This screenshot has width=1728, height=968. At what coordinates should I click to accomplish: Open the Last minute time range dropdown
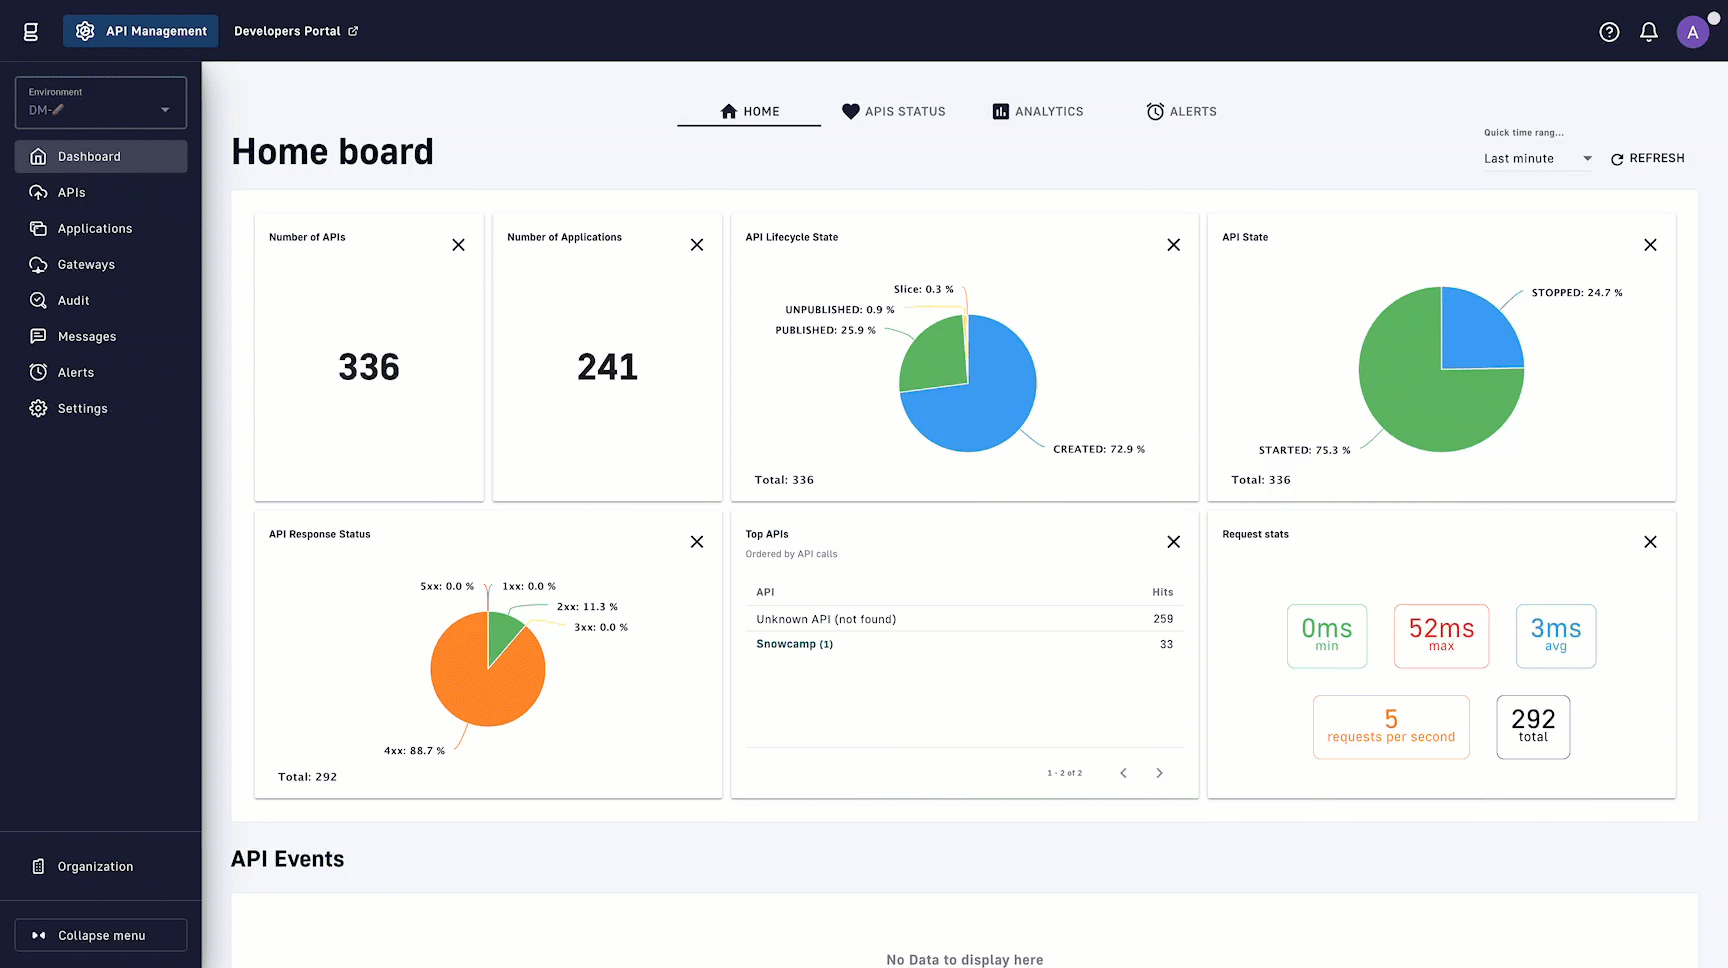pyautogui.click(x=1537, y=158)
